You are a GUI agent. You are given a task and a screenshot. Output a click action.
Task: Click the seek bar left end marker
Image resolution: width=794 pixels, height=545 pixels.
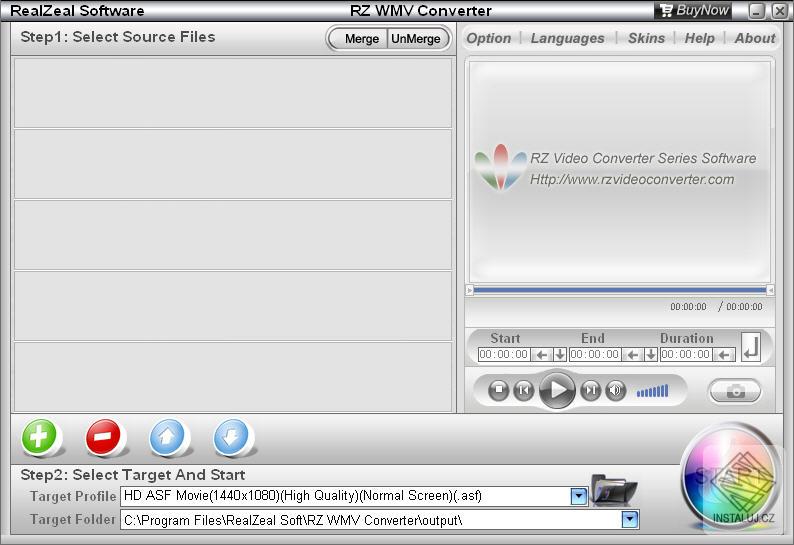point(469,290)
